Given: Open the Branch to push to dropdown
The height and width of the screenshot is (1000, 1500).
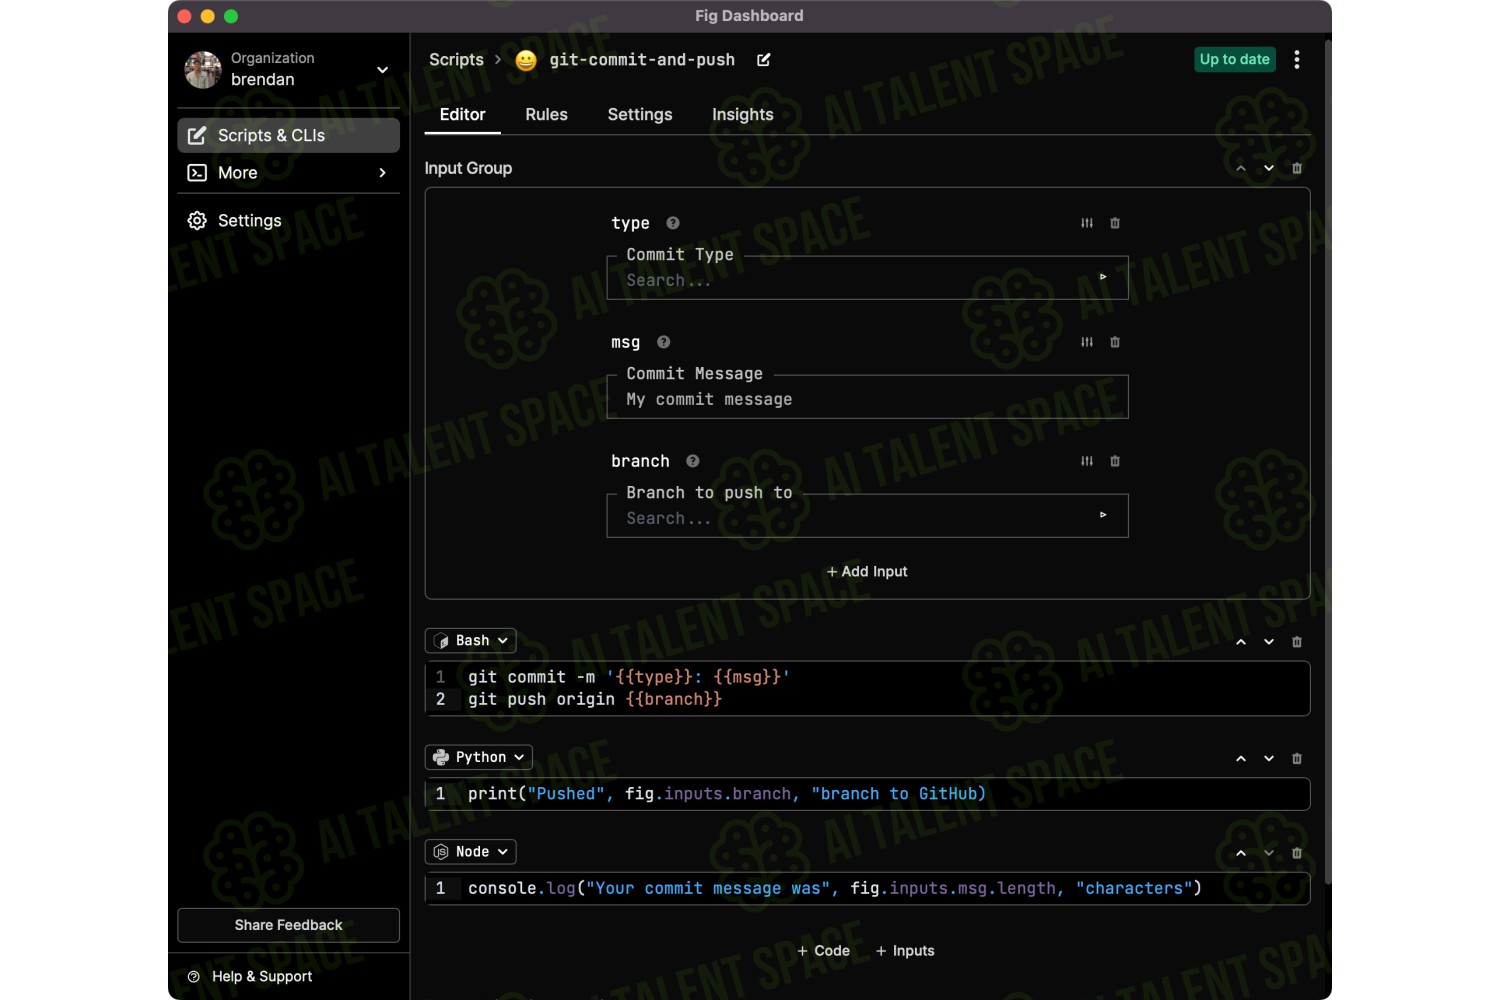Looking at the screenshot, I should tap(867, 516).
